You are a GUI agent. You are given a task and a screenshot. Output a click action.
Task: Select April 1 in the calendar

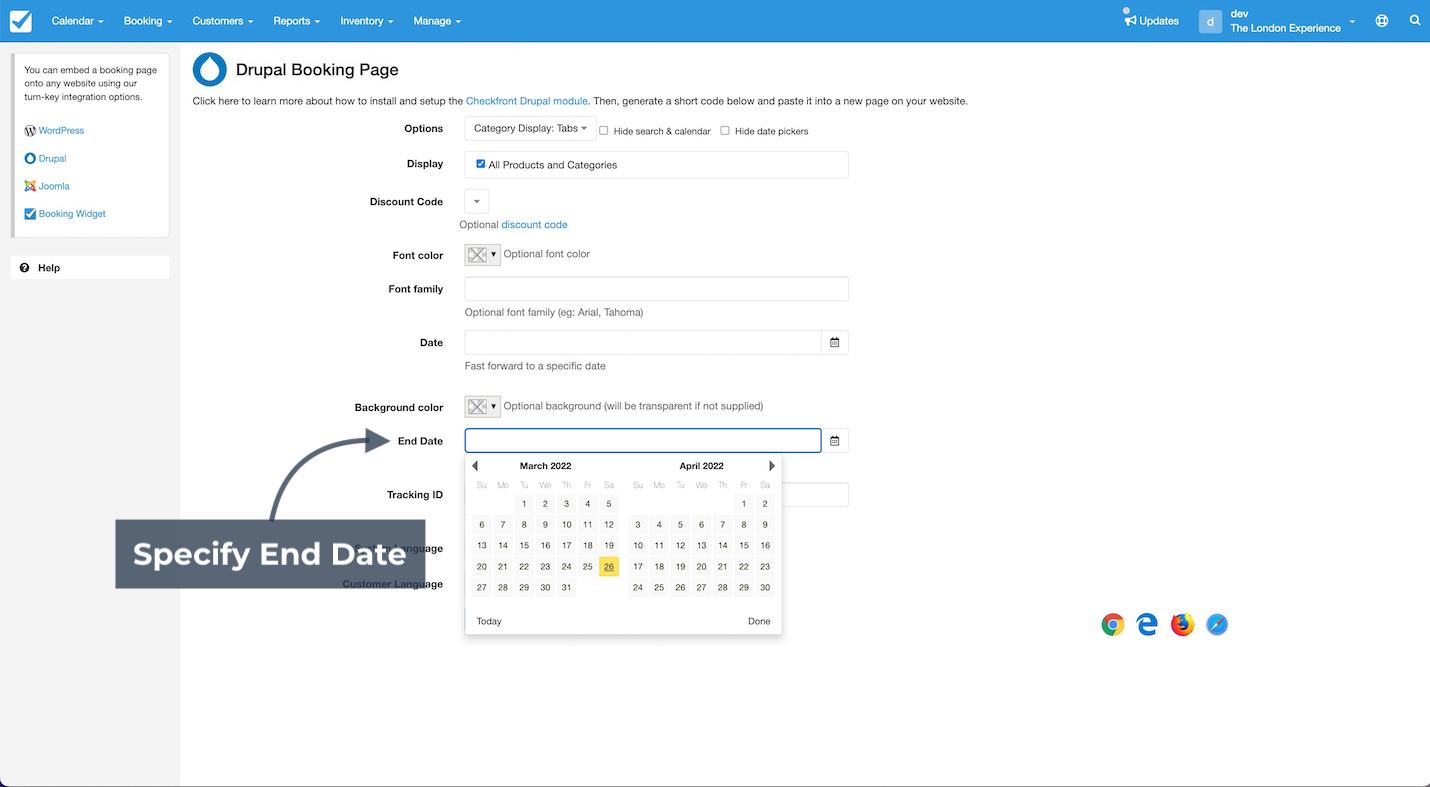pos(744,504)
